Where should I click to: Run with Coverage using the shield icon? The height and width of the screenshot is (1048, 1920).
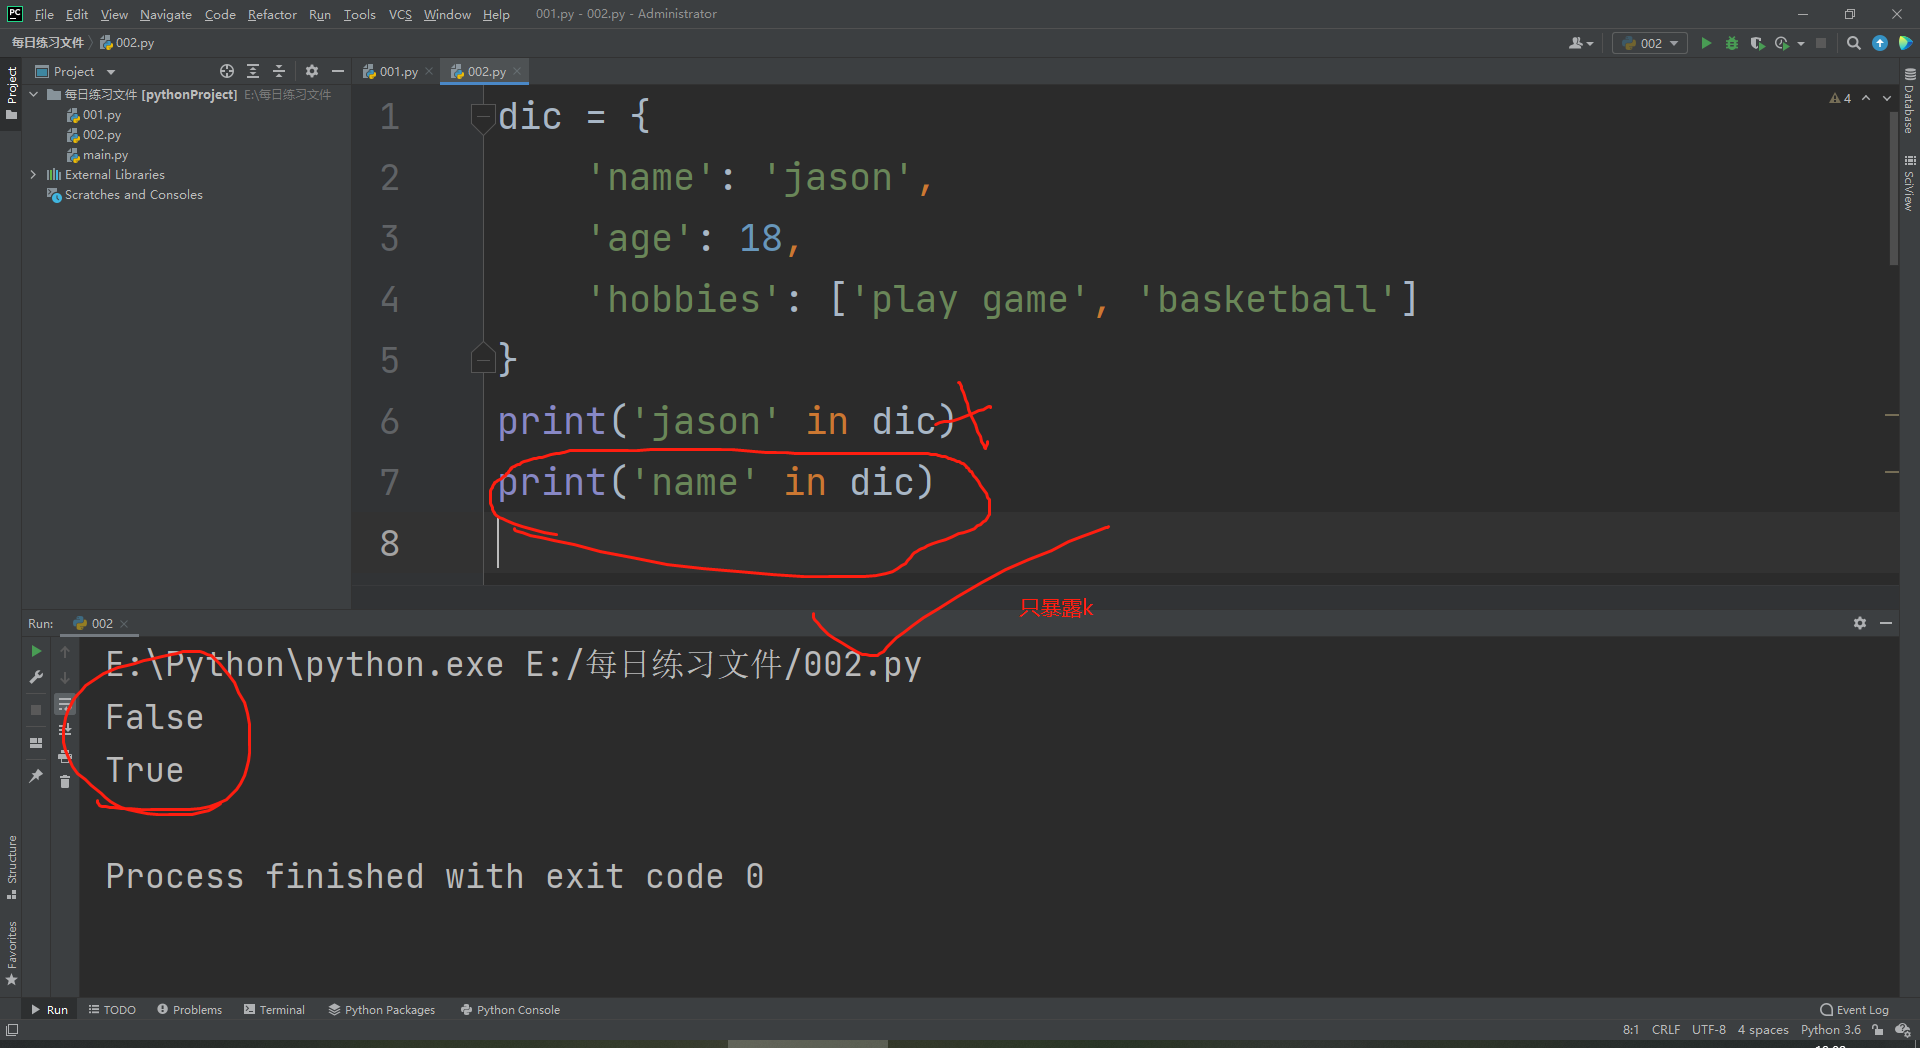click(1757, 43)
